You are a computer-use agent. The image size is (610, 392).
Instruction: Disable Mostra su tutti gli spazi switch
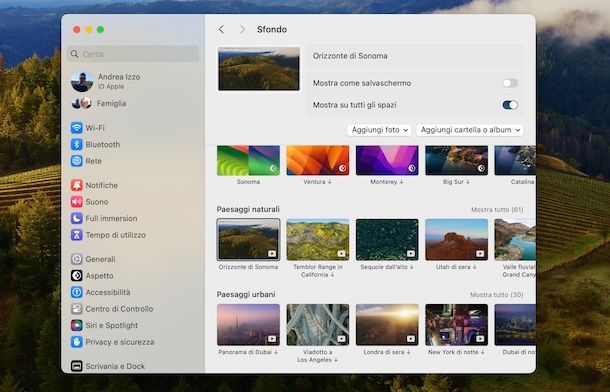tap(510, 105)
